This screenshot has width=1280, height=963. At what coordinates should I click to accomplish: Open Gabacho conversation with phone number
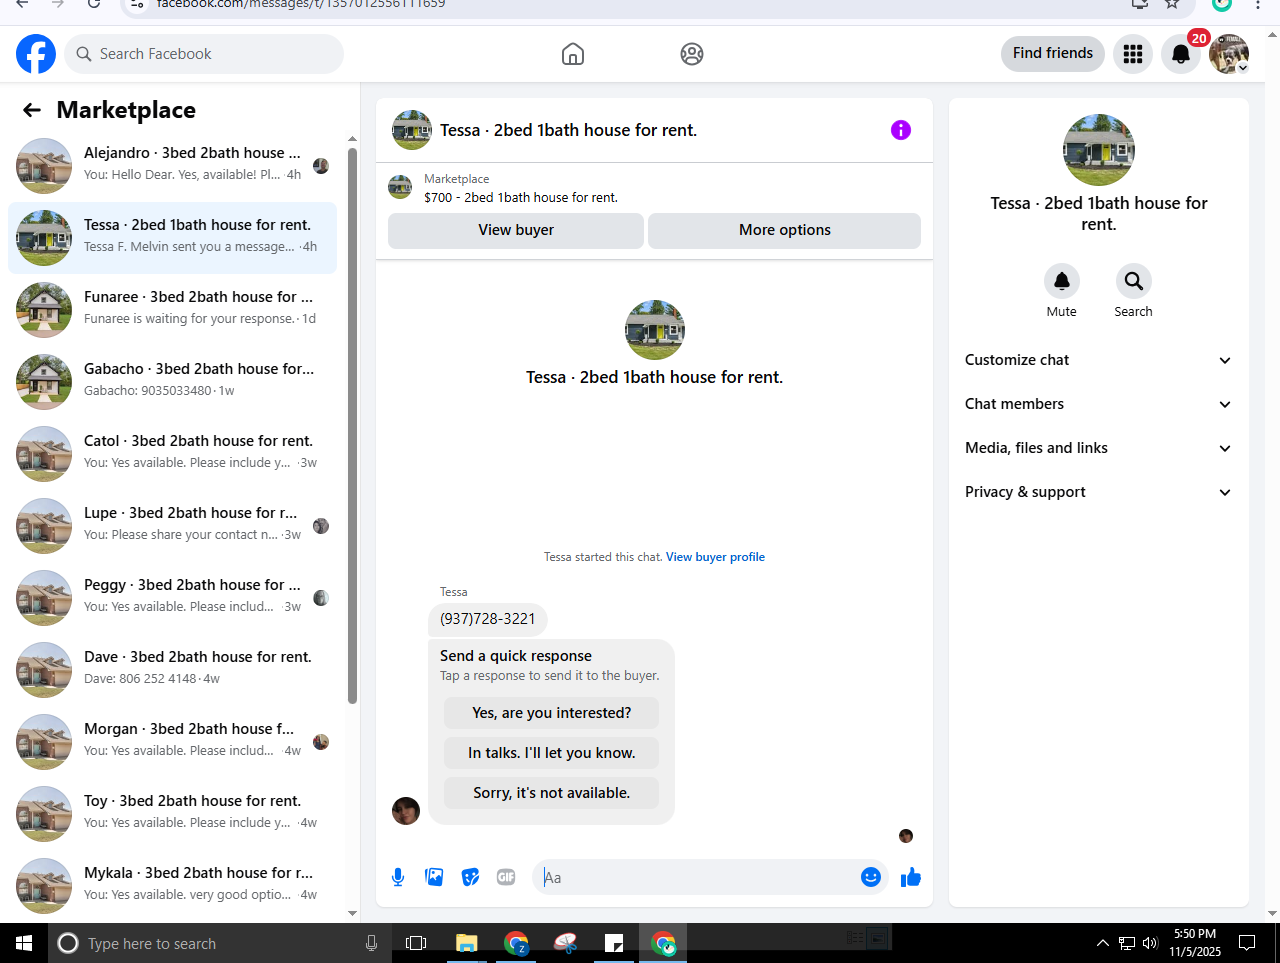(x=172, y=382)
